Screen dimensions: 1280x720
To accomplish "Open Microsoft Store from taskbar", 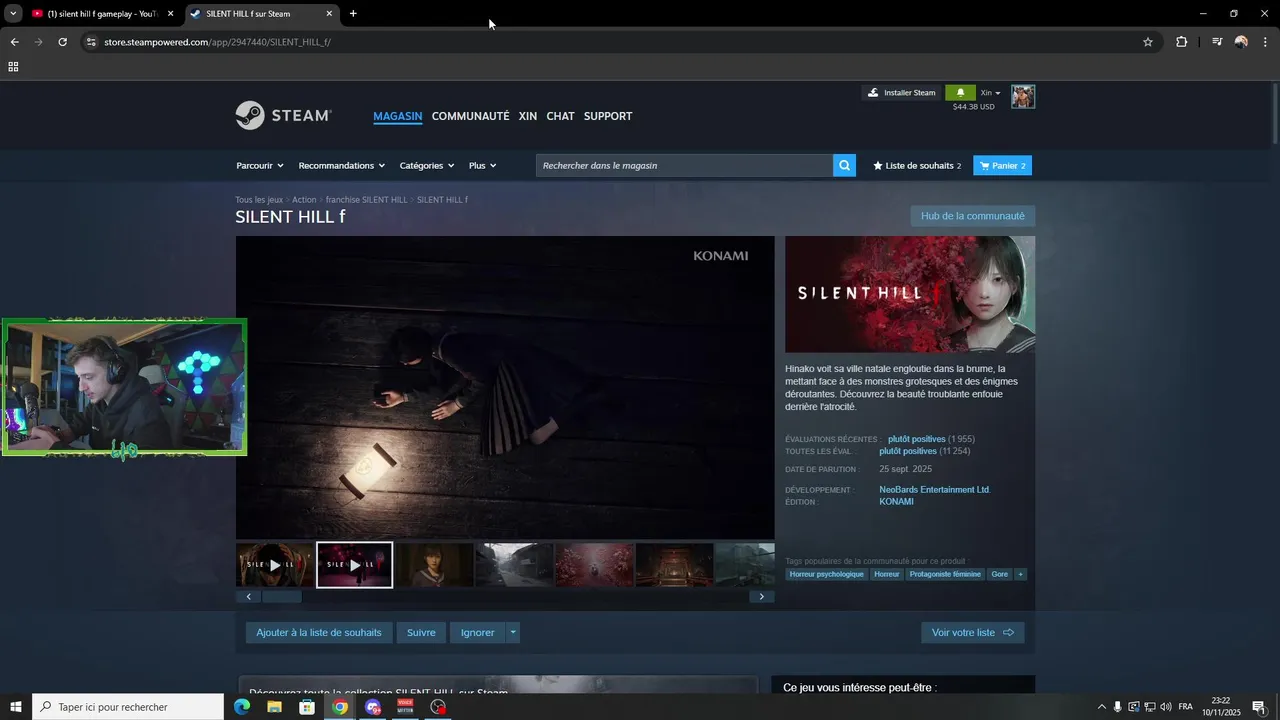I will point(307,707).
